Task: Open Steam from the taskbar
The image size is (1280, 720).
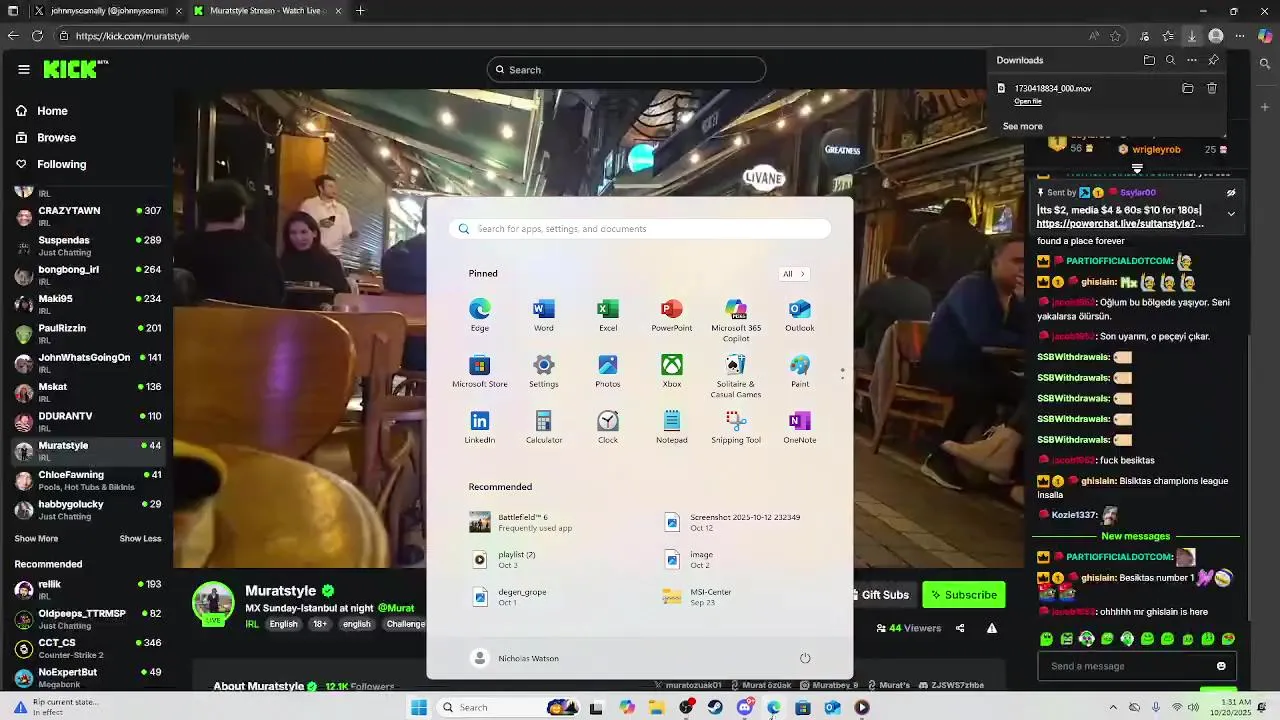Action: click(715, 708)
